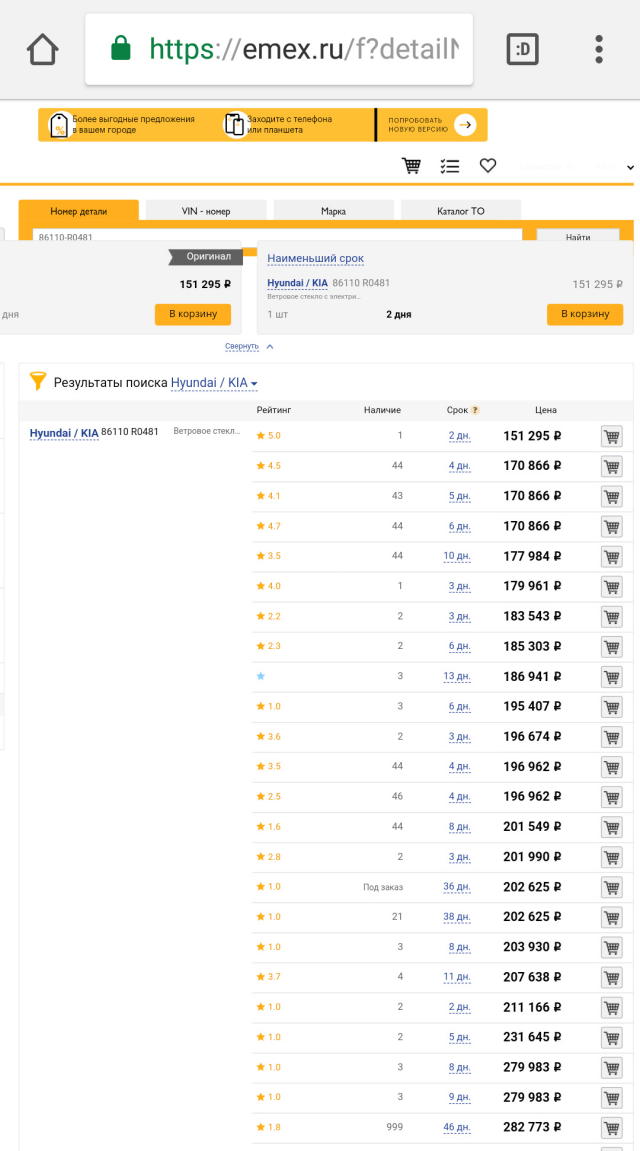Select the Номер детали tab
The image size is (640, 1151).
tap(79, 211)
